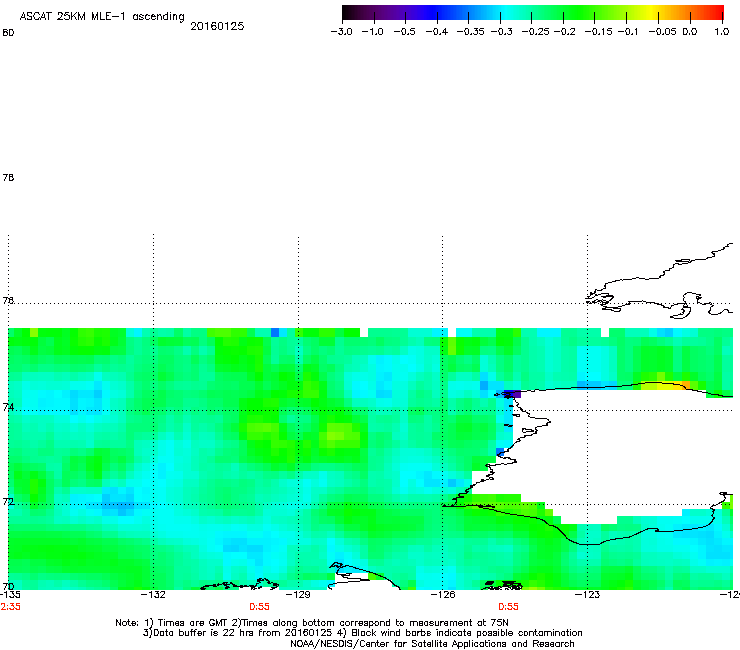Click the orange data cell near the coastline

(686, 385)
